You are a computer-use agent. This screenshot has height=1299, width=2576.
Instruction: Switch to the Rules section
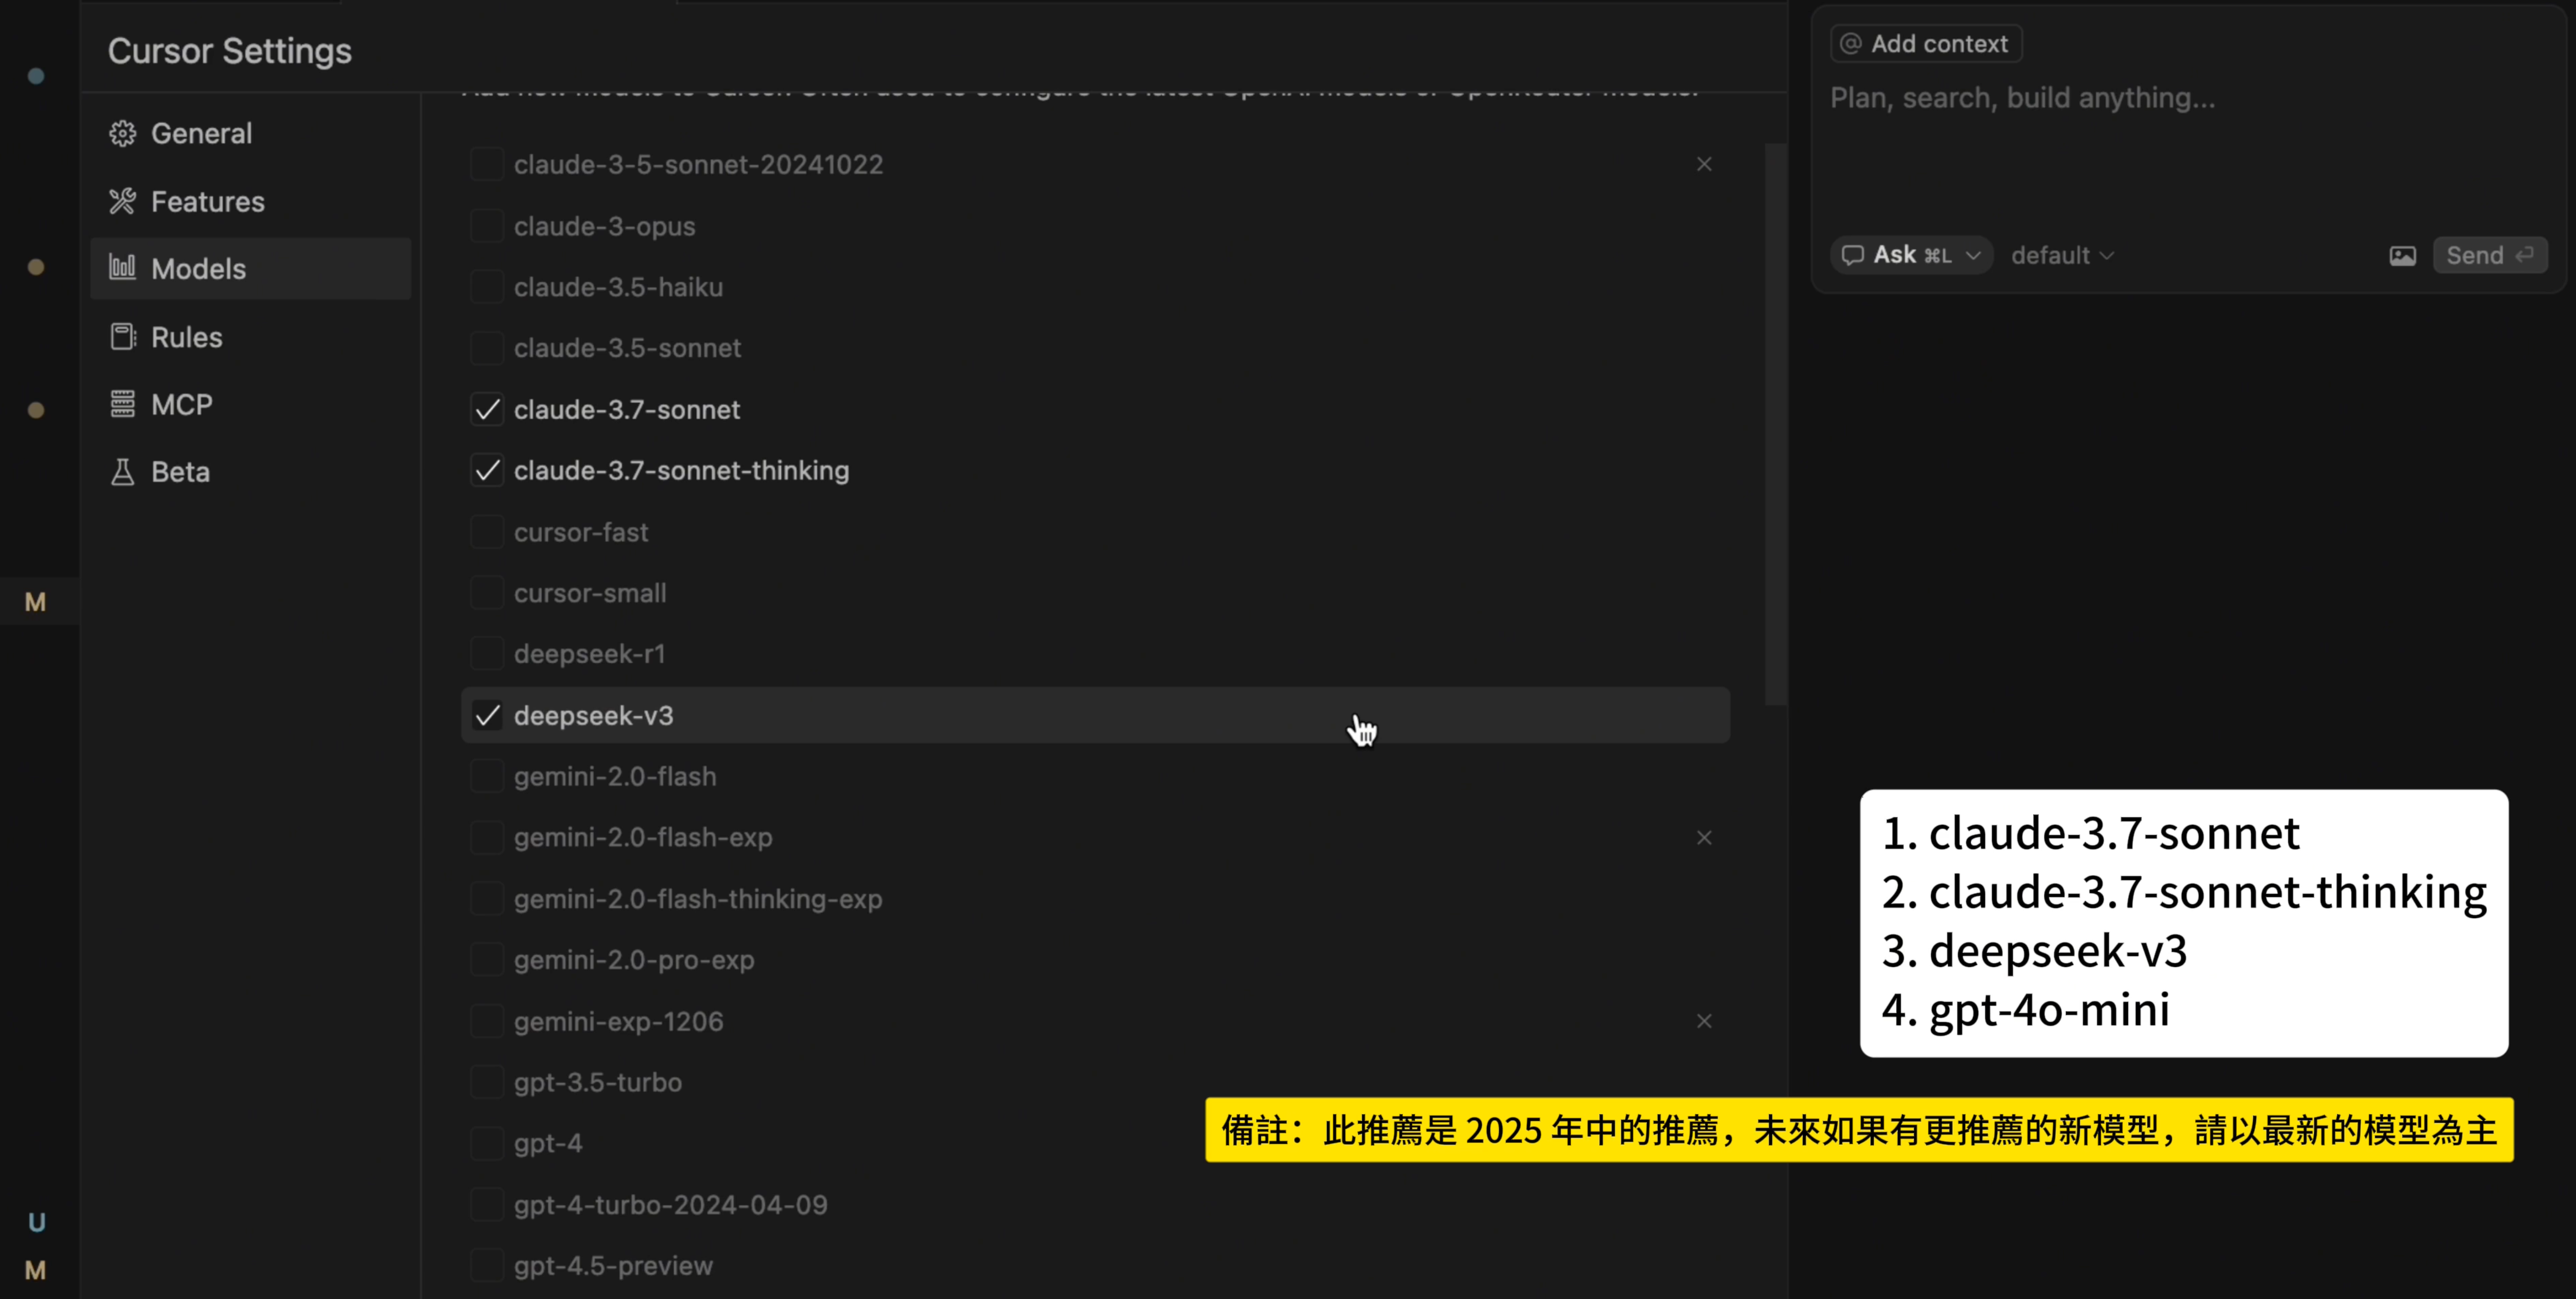(186, 337)
